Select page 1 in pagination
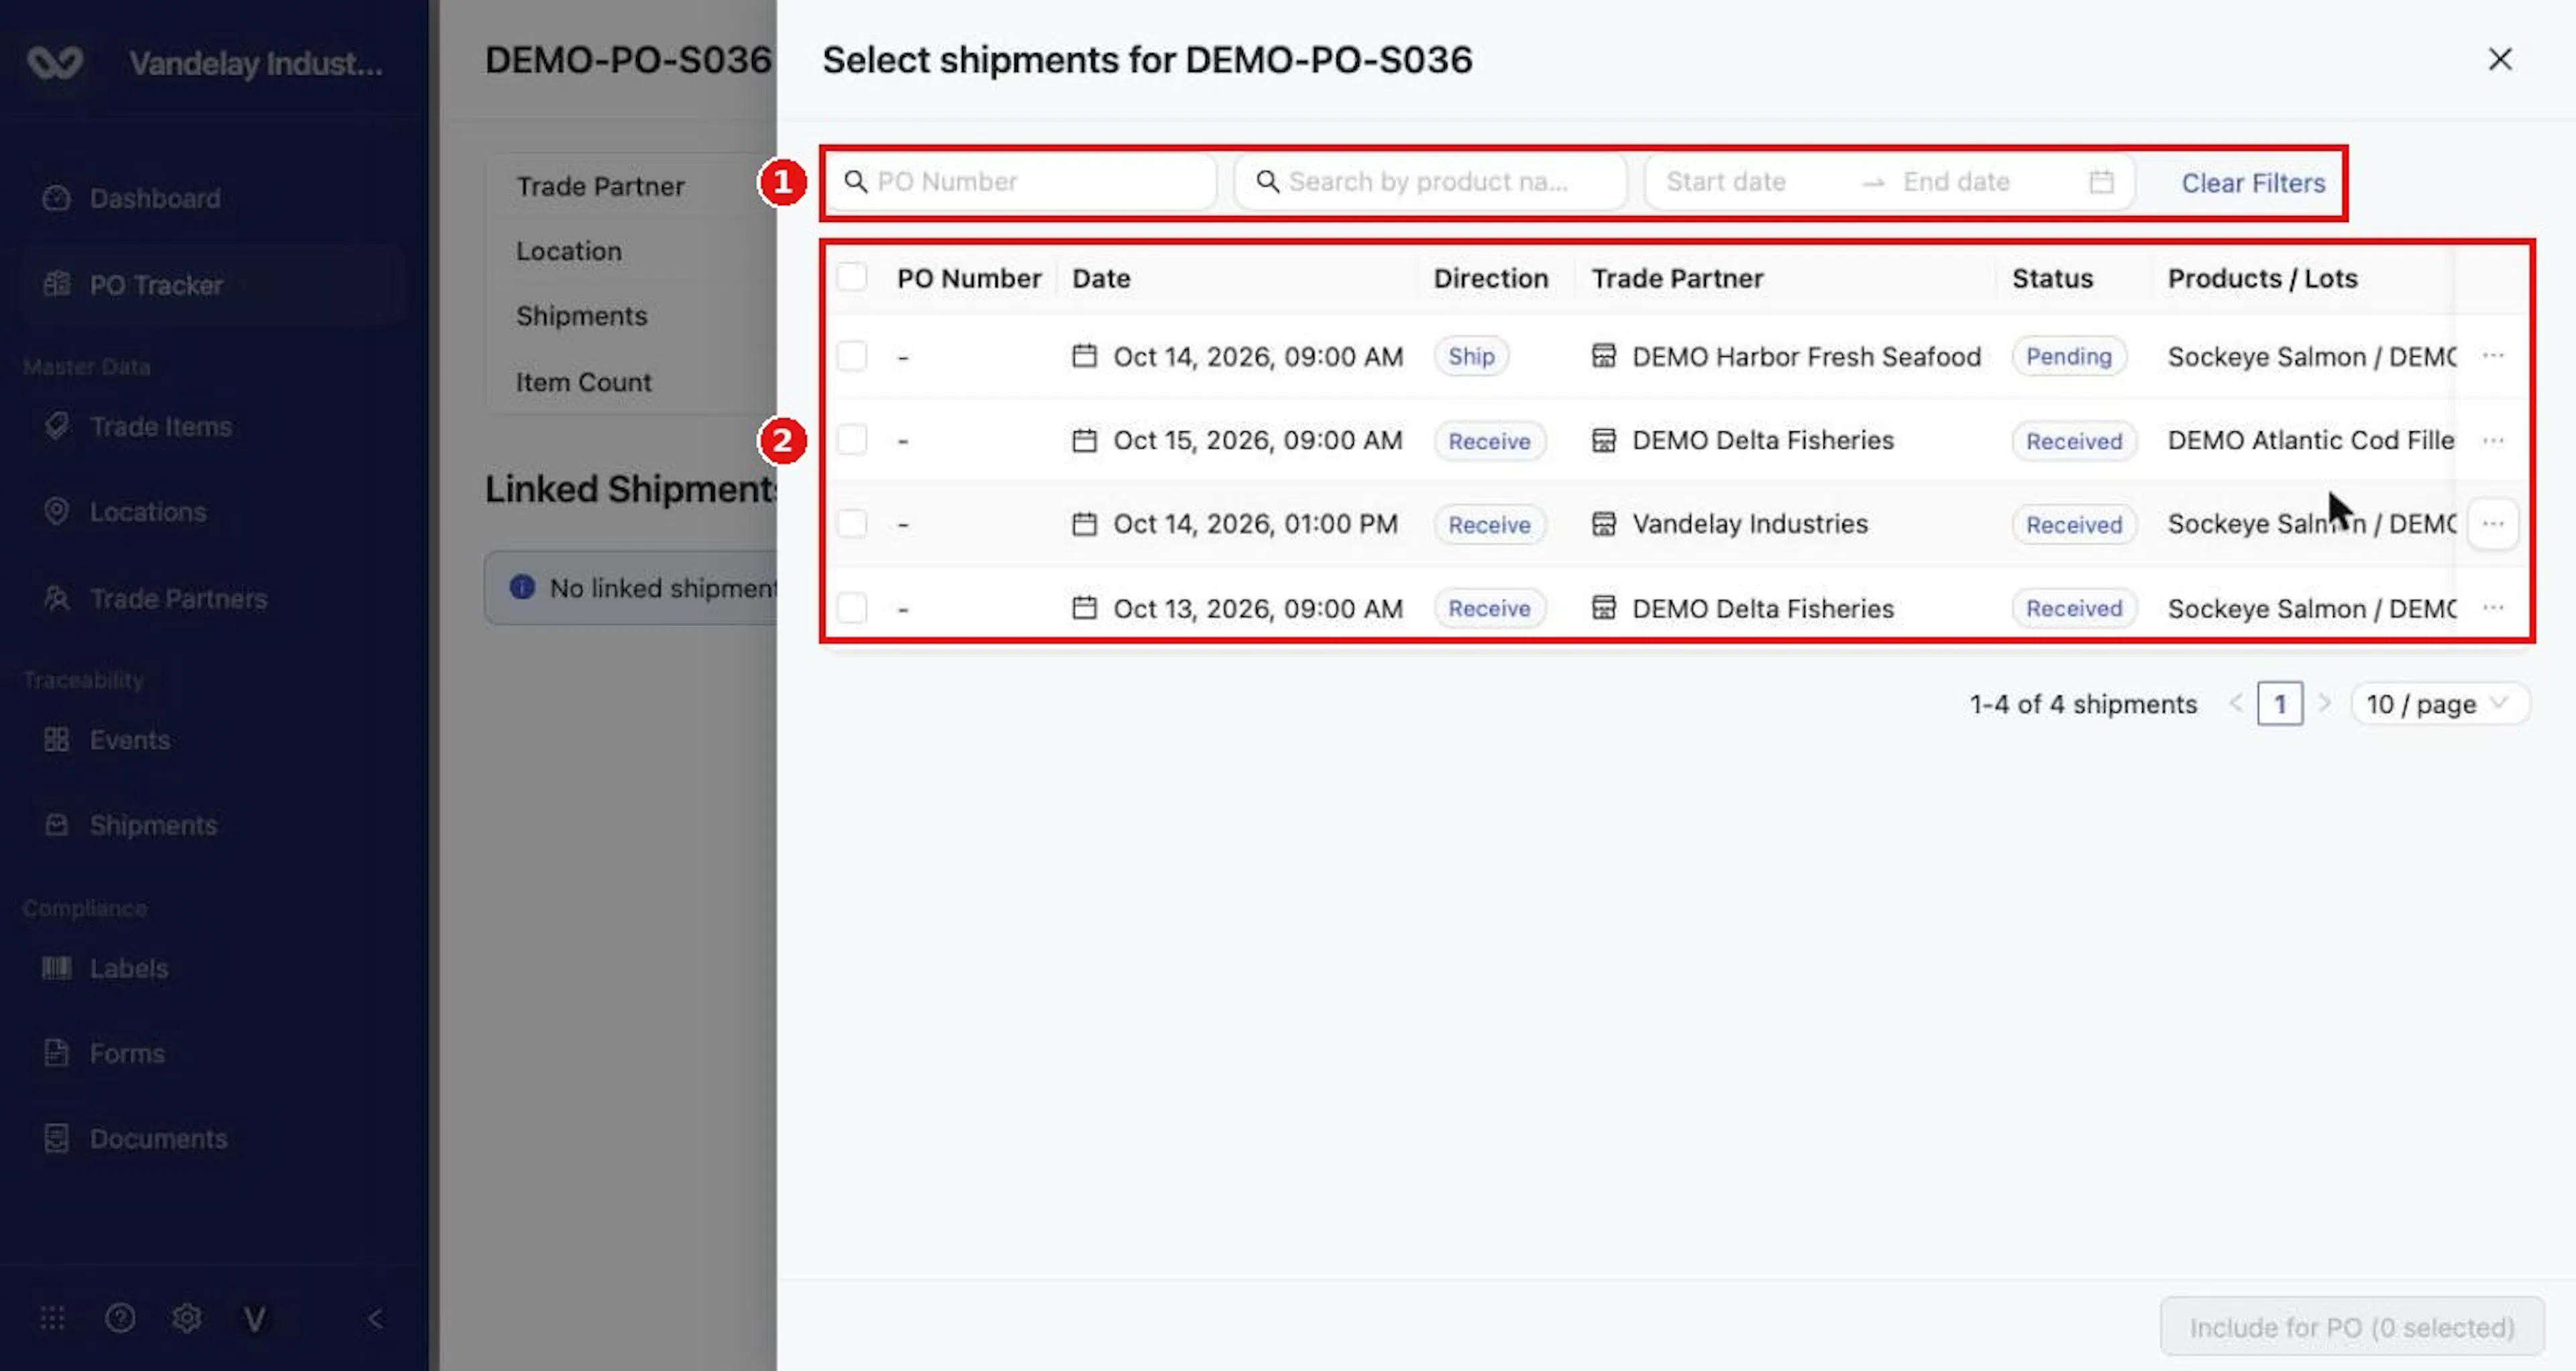This screenshot has height=1371, width=2576. pos(2280,704)
